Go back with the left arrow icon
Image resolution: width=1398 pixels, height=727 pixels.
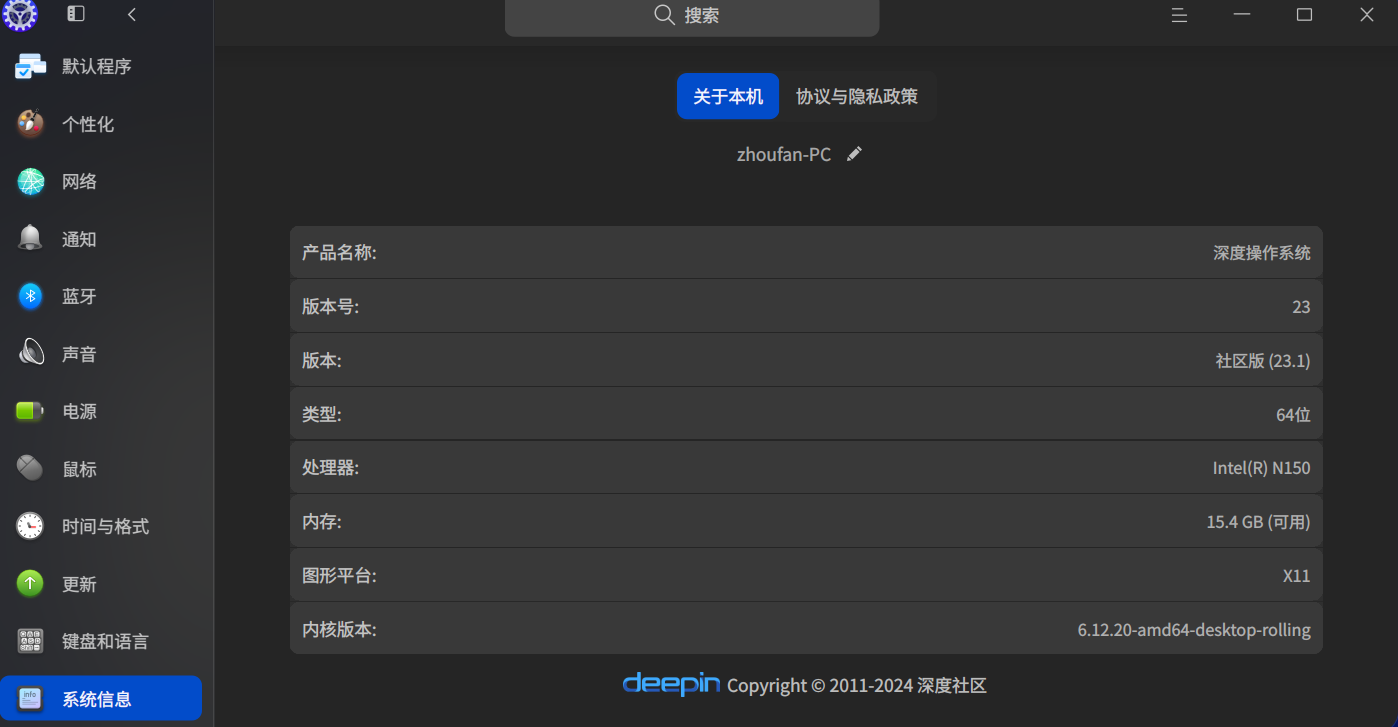click(x=132, y=14)
